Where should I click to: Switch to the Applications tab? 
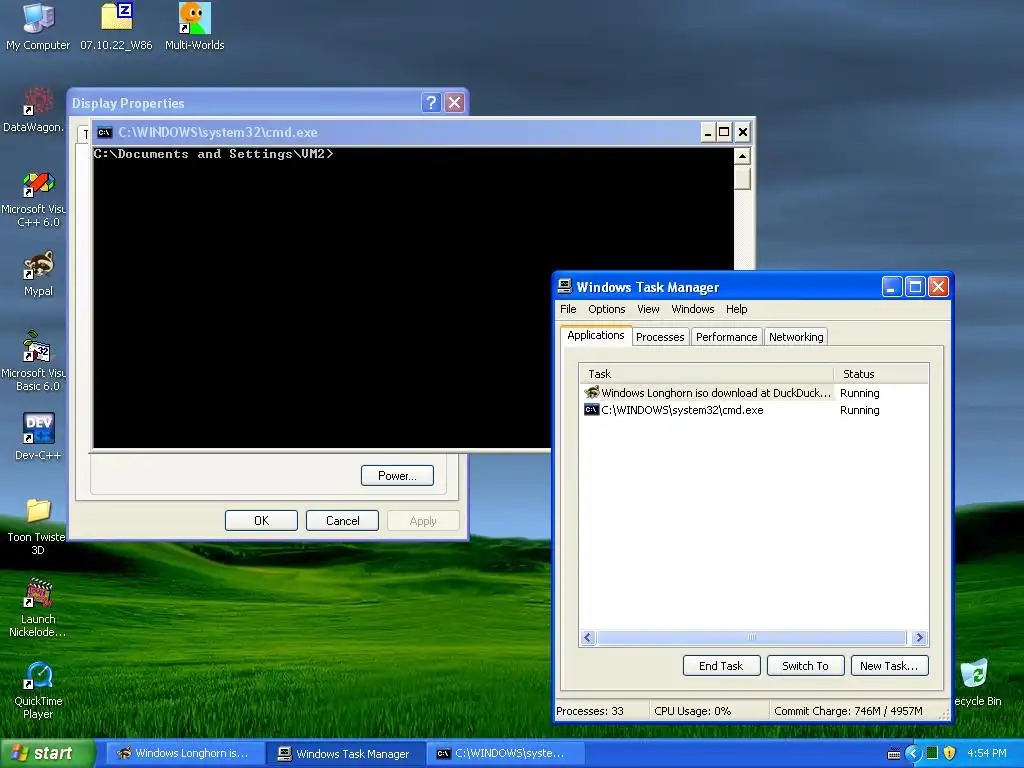(x=596, y=335)
